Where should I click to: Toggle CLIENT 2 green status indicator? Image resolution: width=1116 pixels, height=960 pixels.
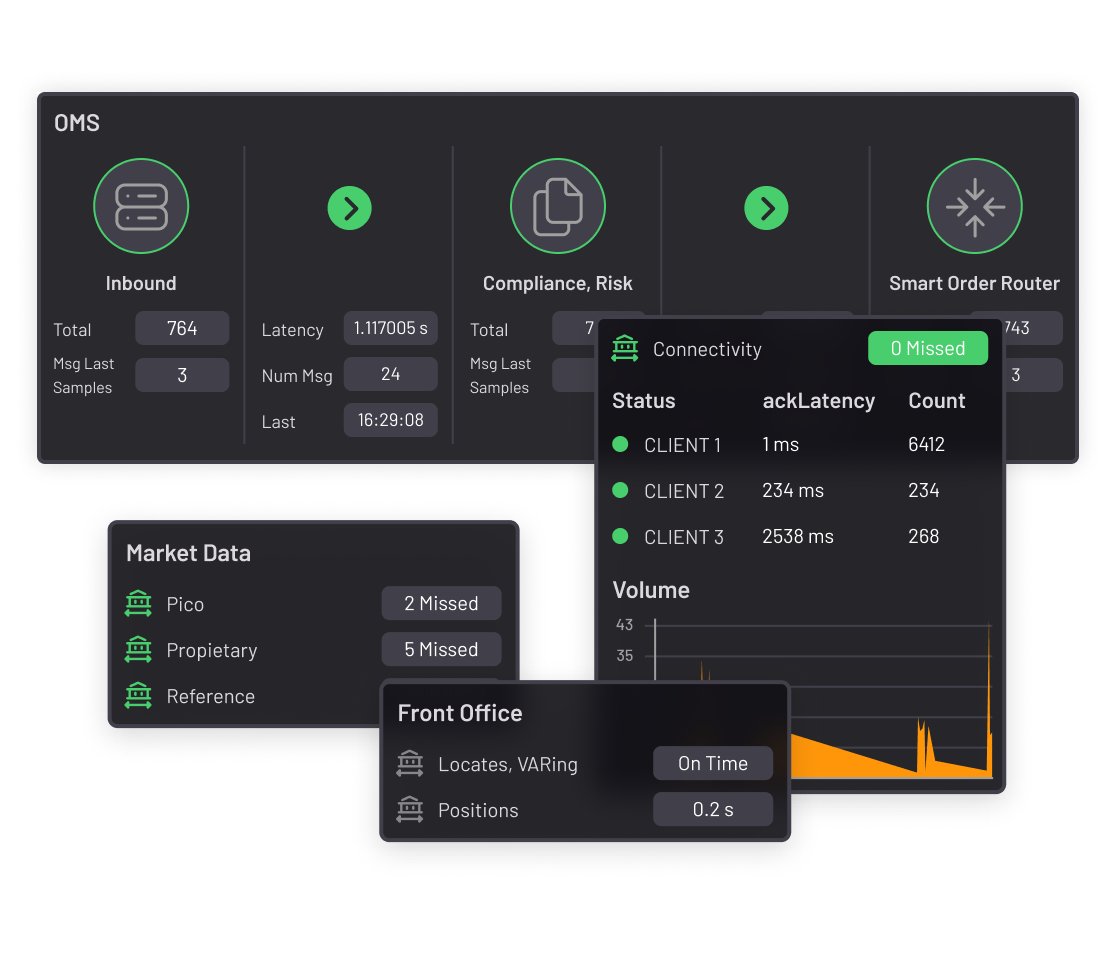[x=620, y=491]
